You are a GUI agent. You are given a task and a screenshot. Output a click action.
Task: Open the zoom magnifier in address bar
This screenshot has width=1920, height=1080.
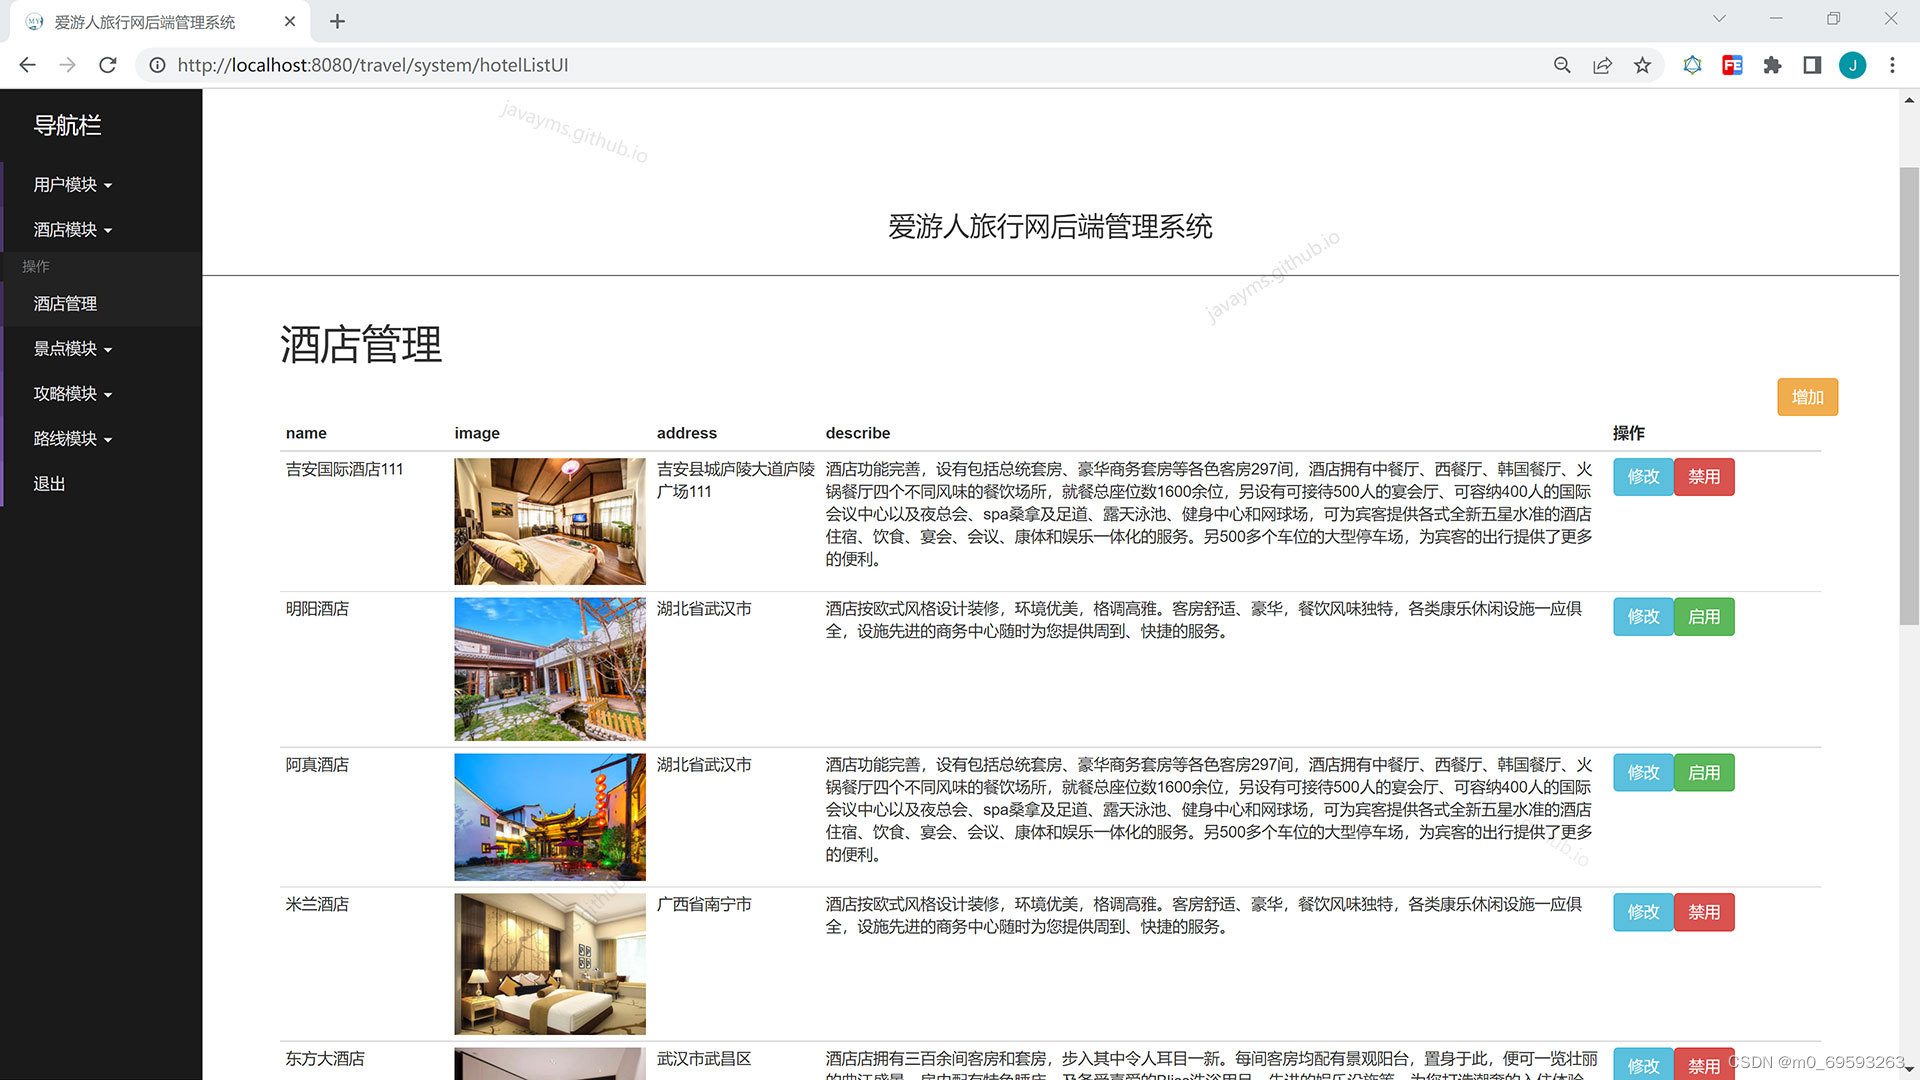click(x=1562, y=65)
